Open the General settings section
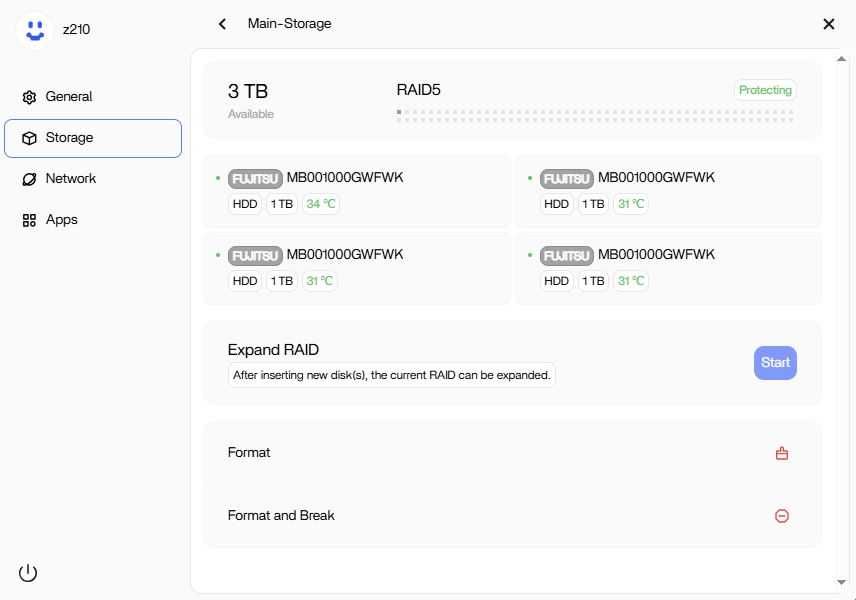The height and width of the screenshot is (600, 856). point(68,97)
